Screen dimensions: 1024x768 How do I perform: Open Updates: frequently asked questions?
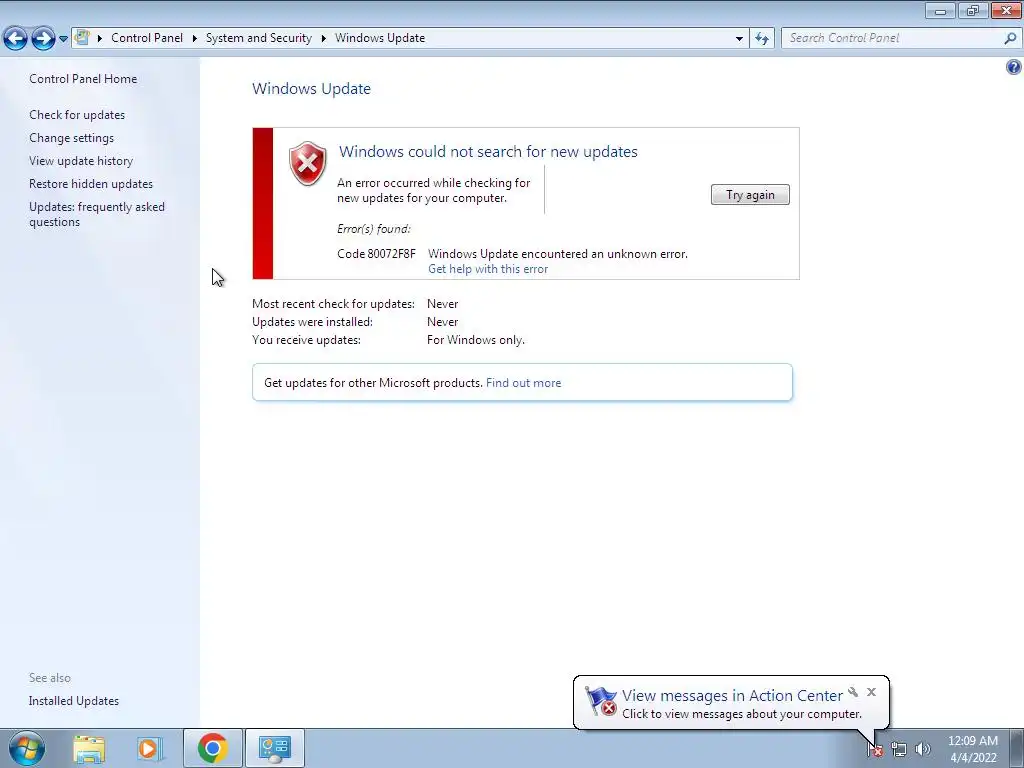click(x=97, y=214)
